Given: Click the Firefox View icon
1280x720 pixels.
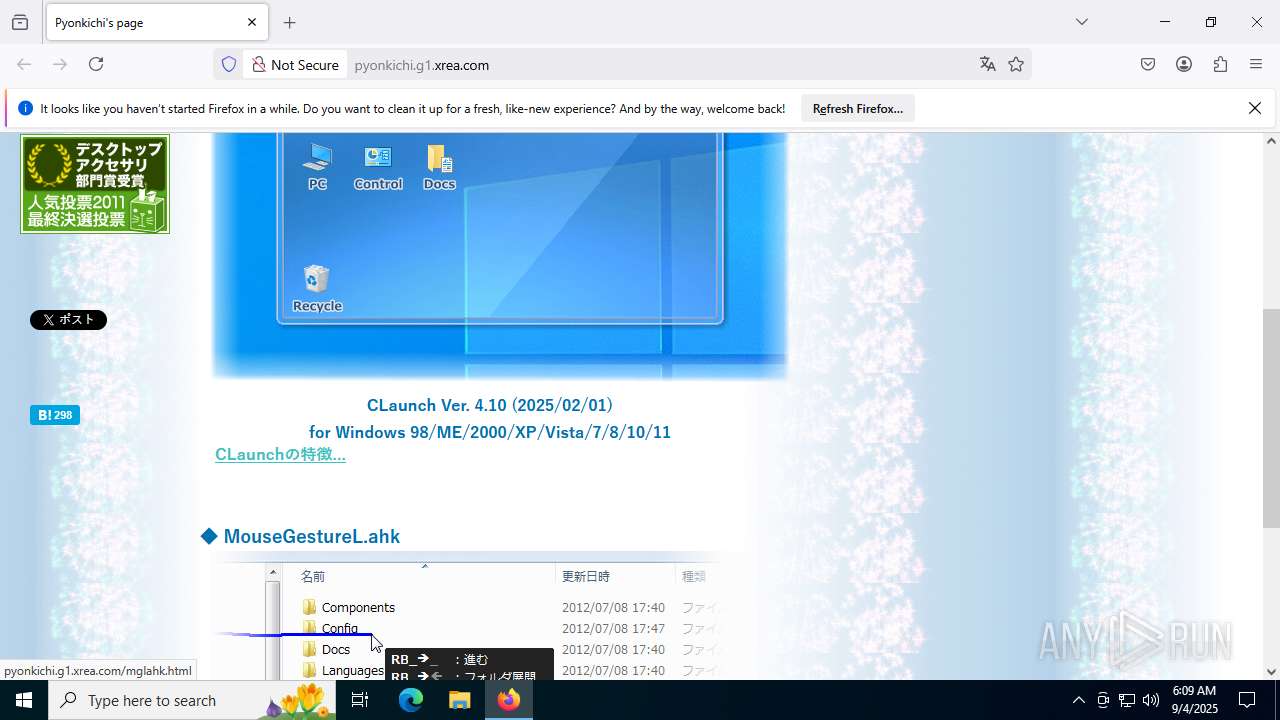Looking at the screenshot, I should click(x=20, y=22).
